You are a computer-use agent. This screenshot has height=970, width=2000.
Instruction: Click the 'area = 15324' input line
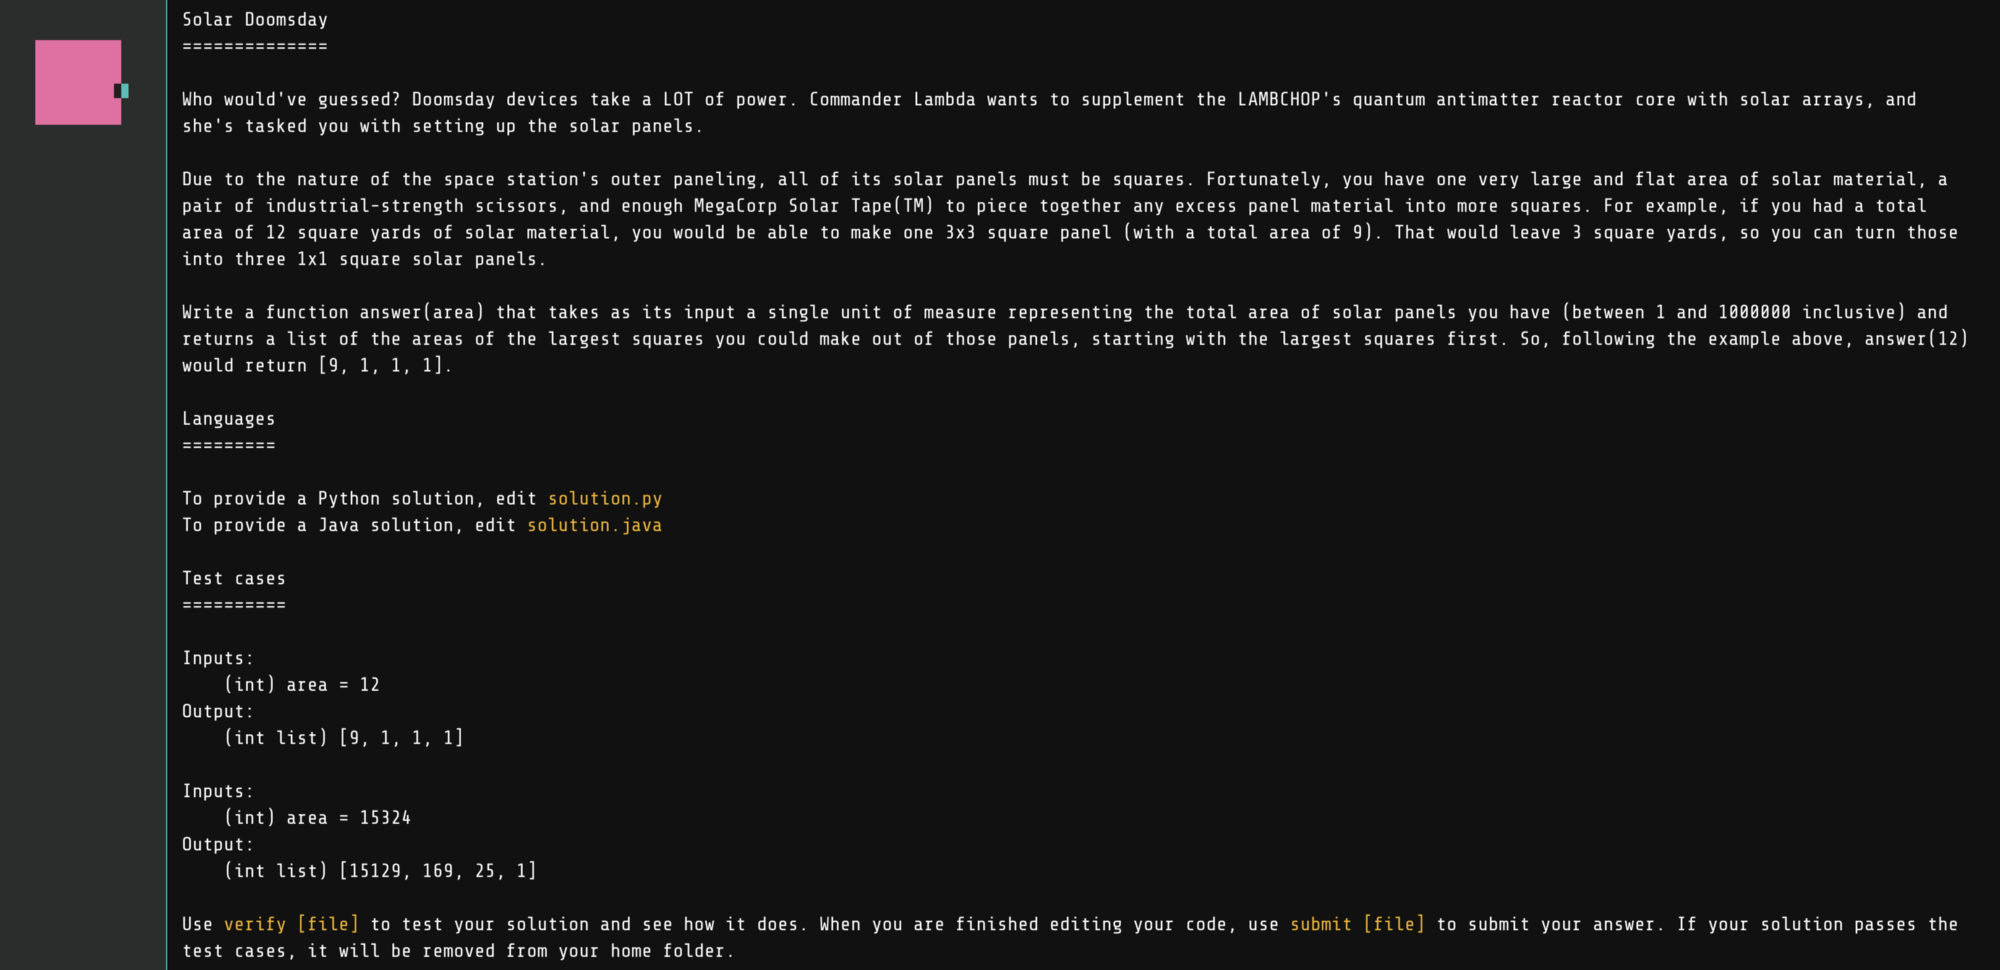pyautogui.click(x=317, y=818)
